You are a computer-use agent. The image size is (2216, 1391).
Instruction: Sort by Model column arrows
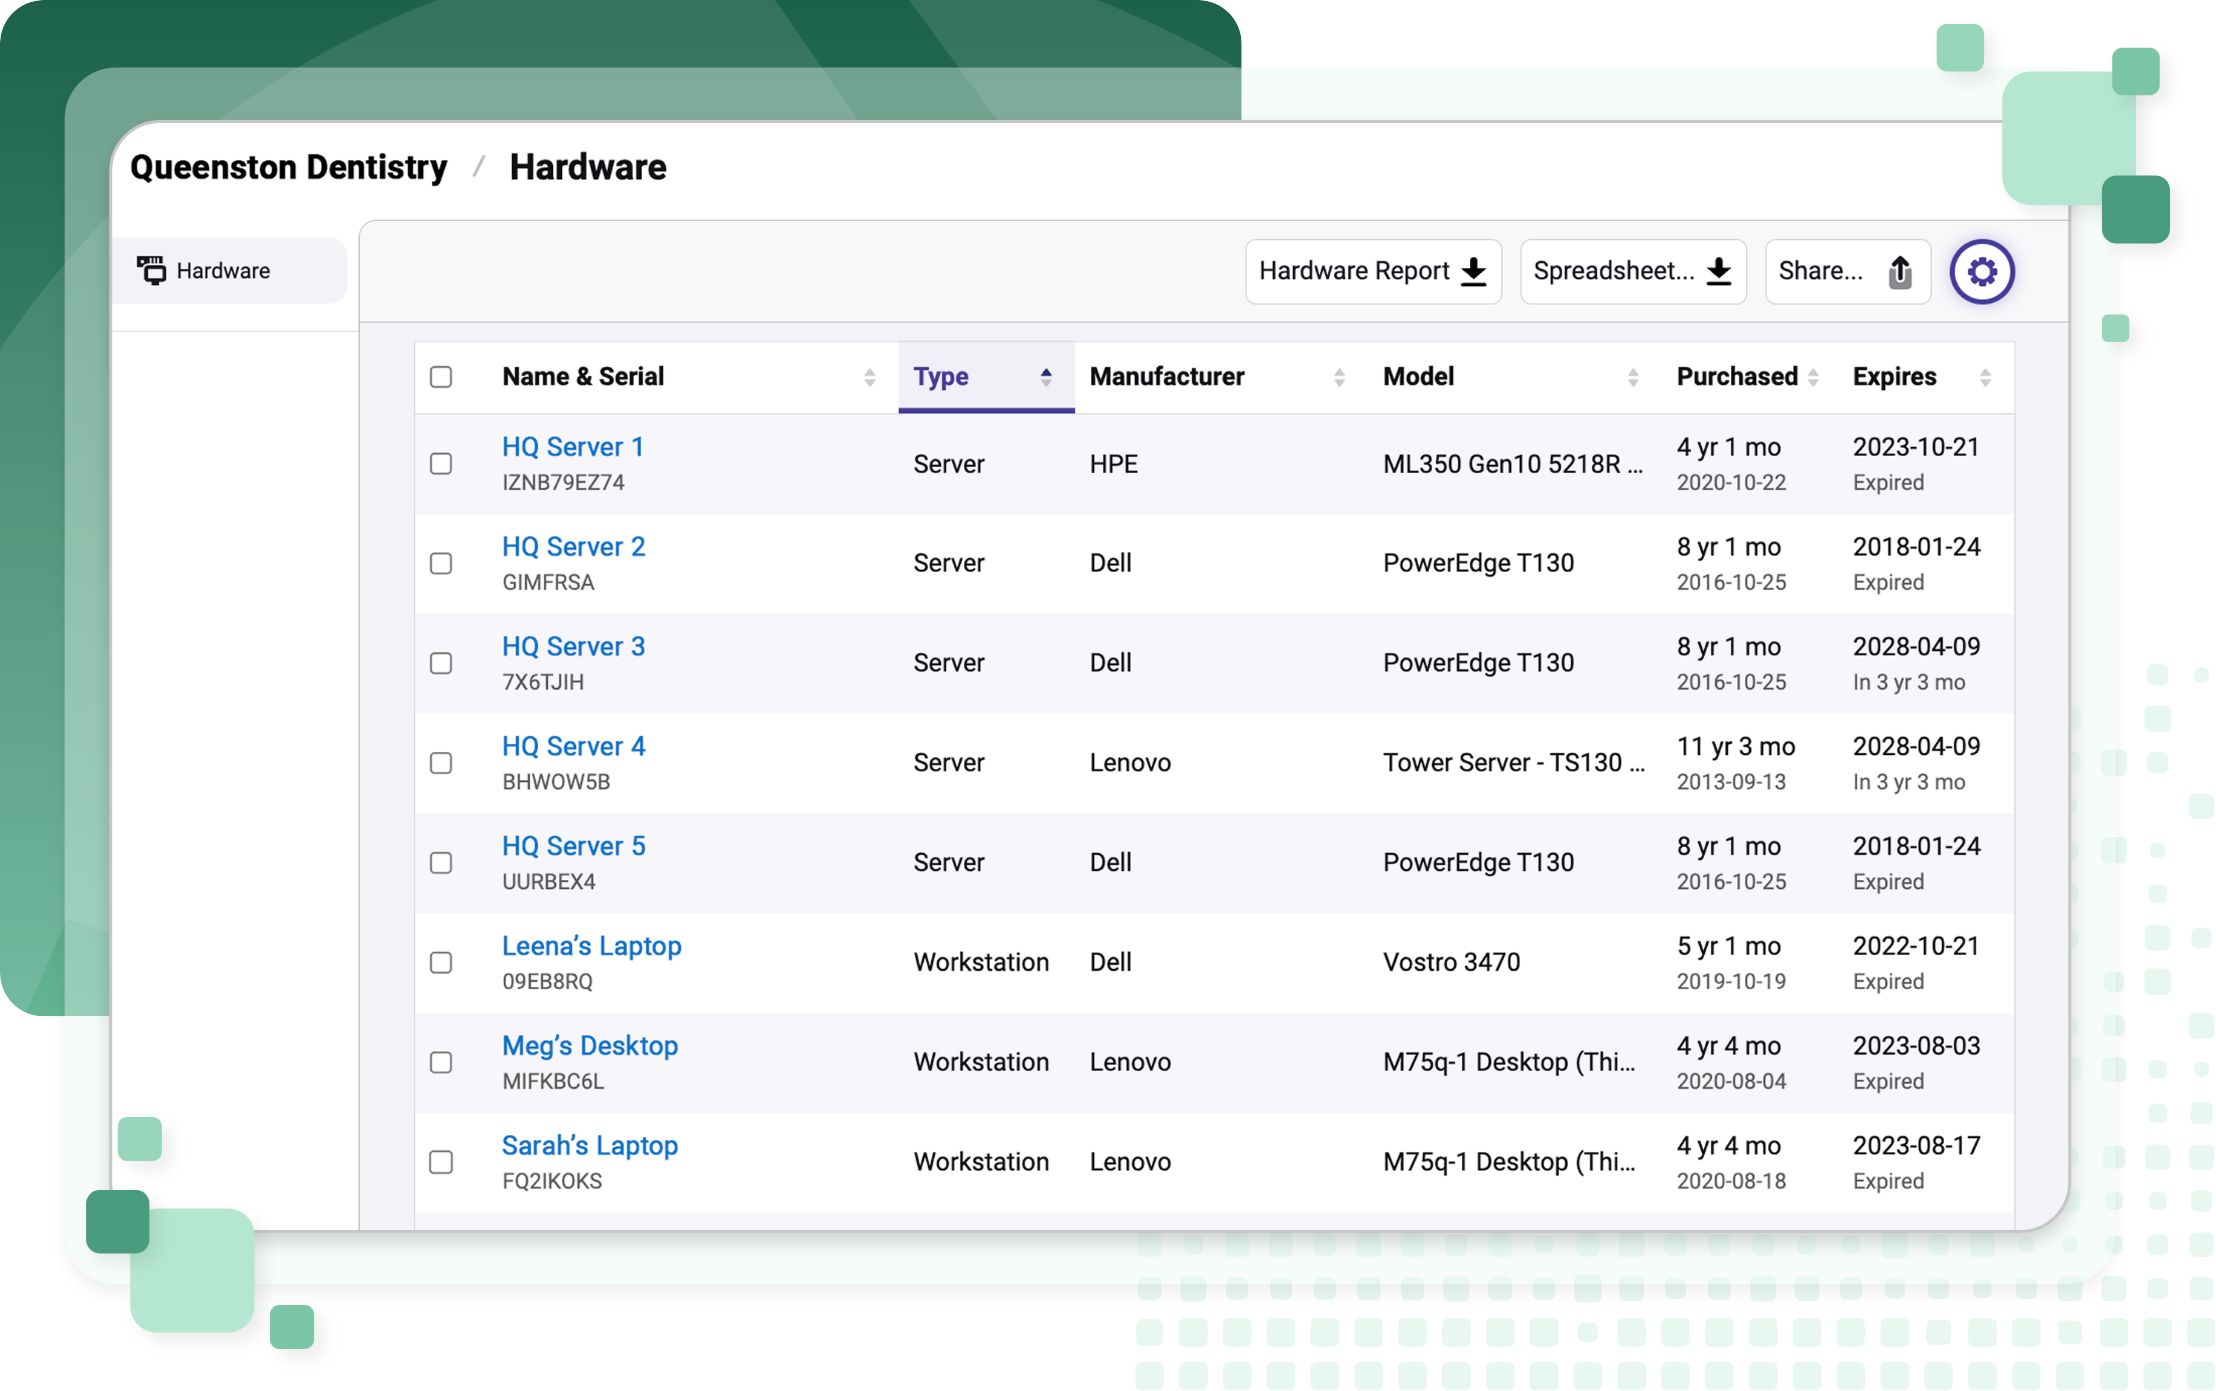(1632, 377)
